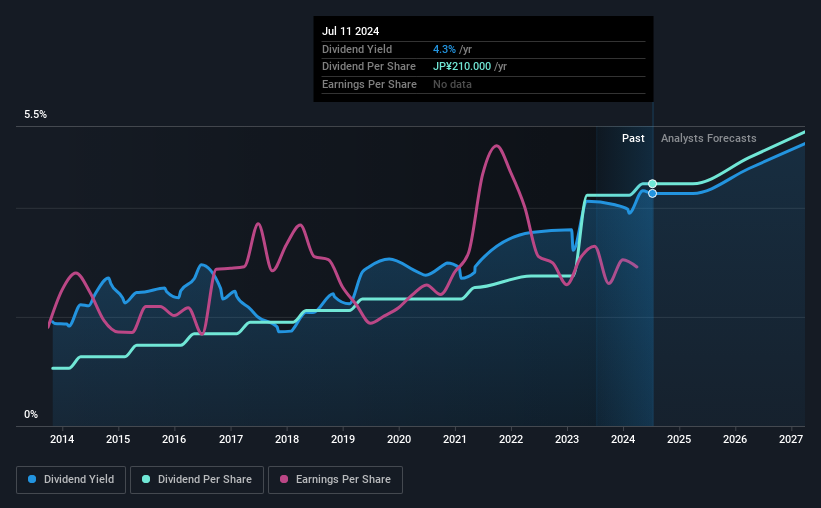Toggle the Dividend Yield legend button
The height and width of the screenshot is (508, 821).
click(x=71, y=479)
